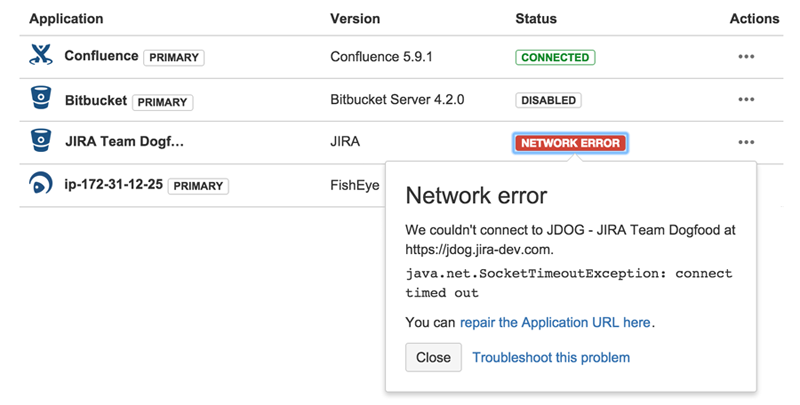Click the Confluence 5.9.1 version text
800x405 pixels.
tap(381, 57)
